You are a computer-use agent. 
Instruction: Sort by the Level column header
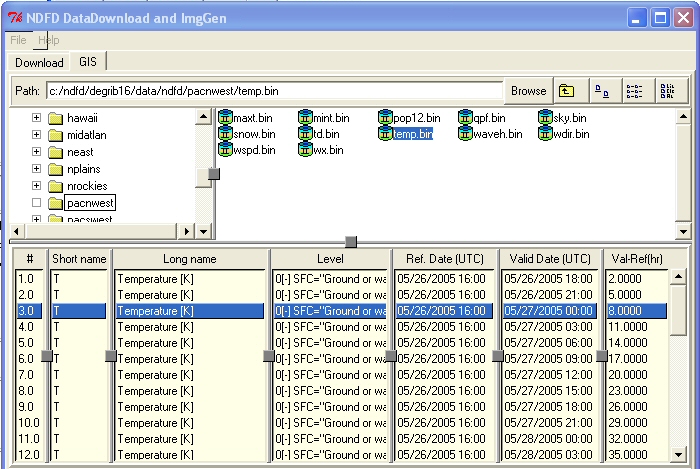click(x=330, y=259)
